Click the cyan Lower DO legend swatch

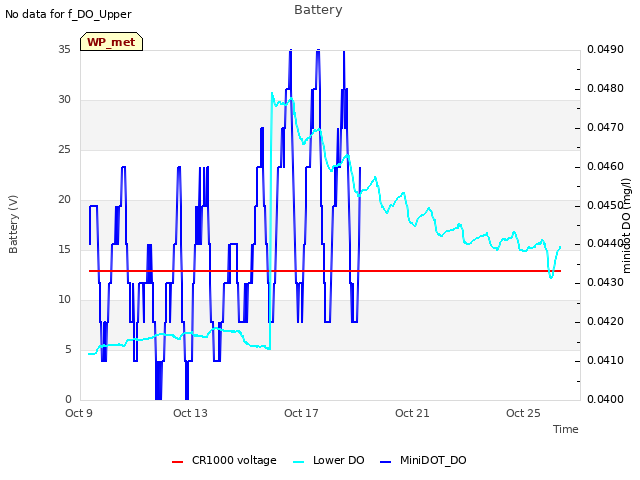coord(299,462)
